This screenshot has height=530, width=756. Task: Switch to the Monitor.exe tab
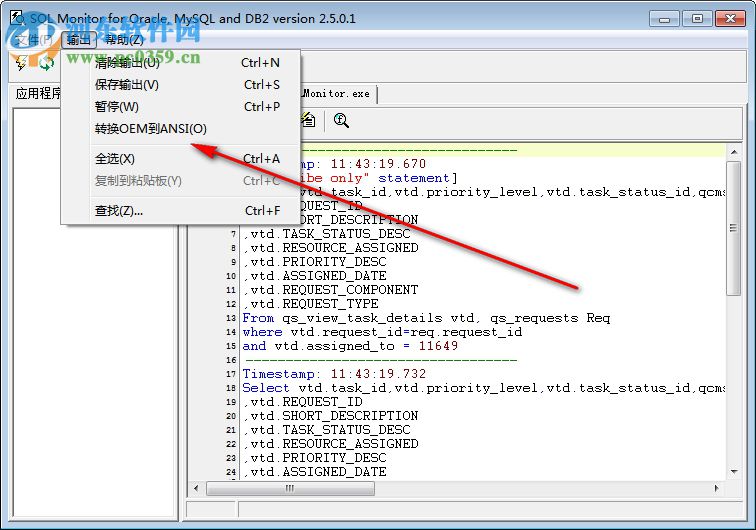(337, 94)
